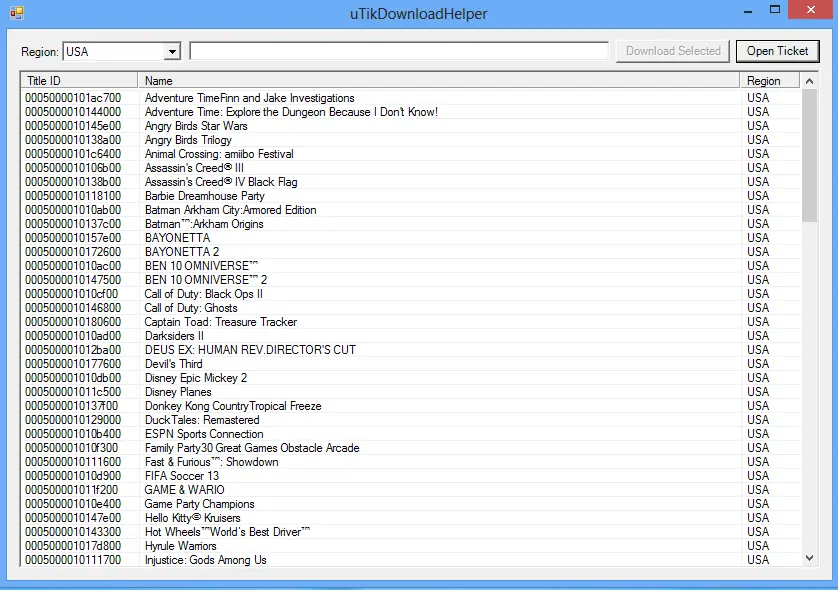This screenshot has height=590, width=838.
Task: Select Hot Wheels World's Best Driver row
Action: tap(410, 532)
